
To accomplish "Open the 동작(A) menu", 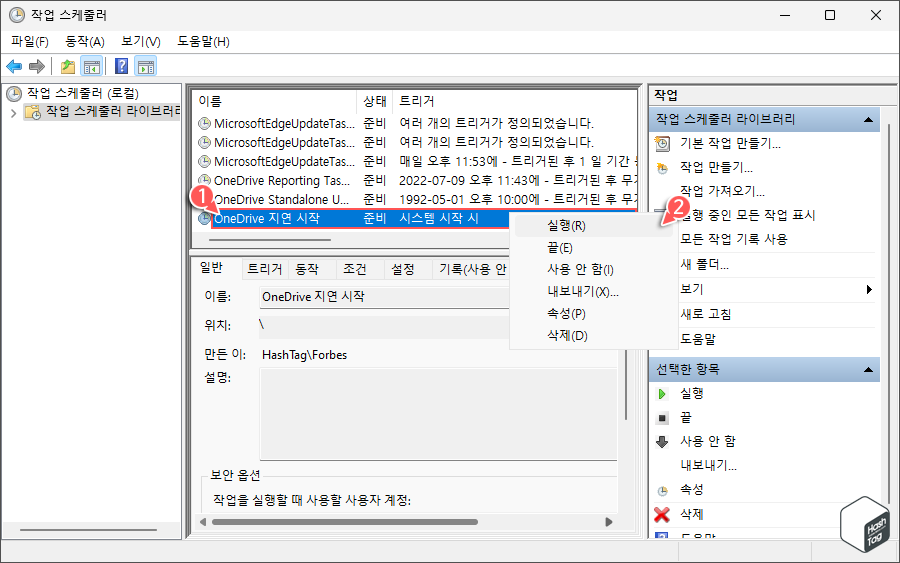I will (85, 41).
